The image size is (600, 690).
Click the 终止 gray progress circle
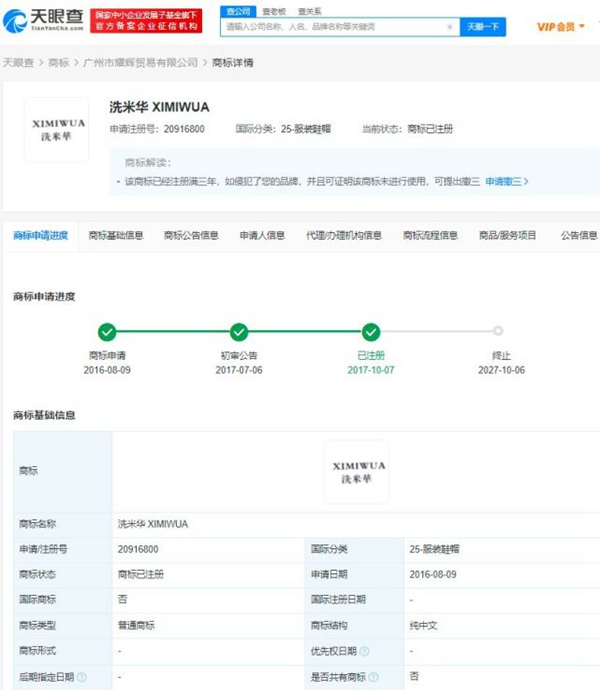tap(498, 331)
